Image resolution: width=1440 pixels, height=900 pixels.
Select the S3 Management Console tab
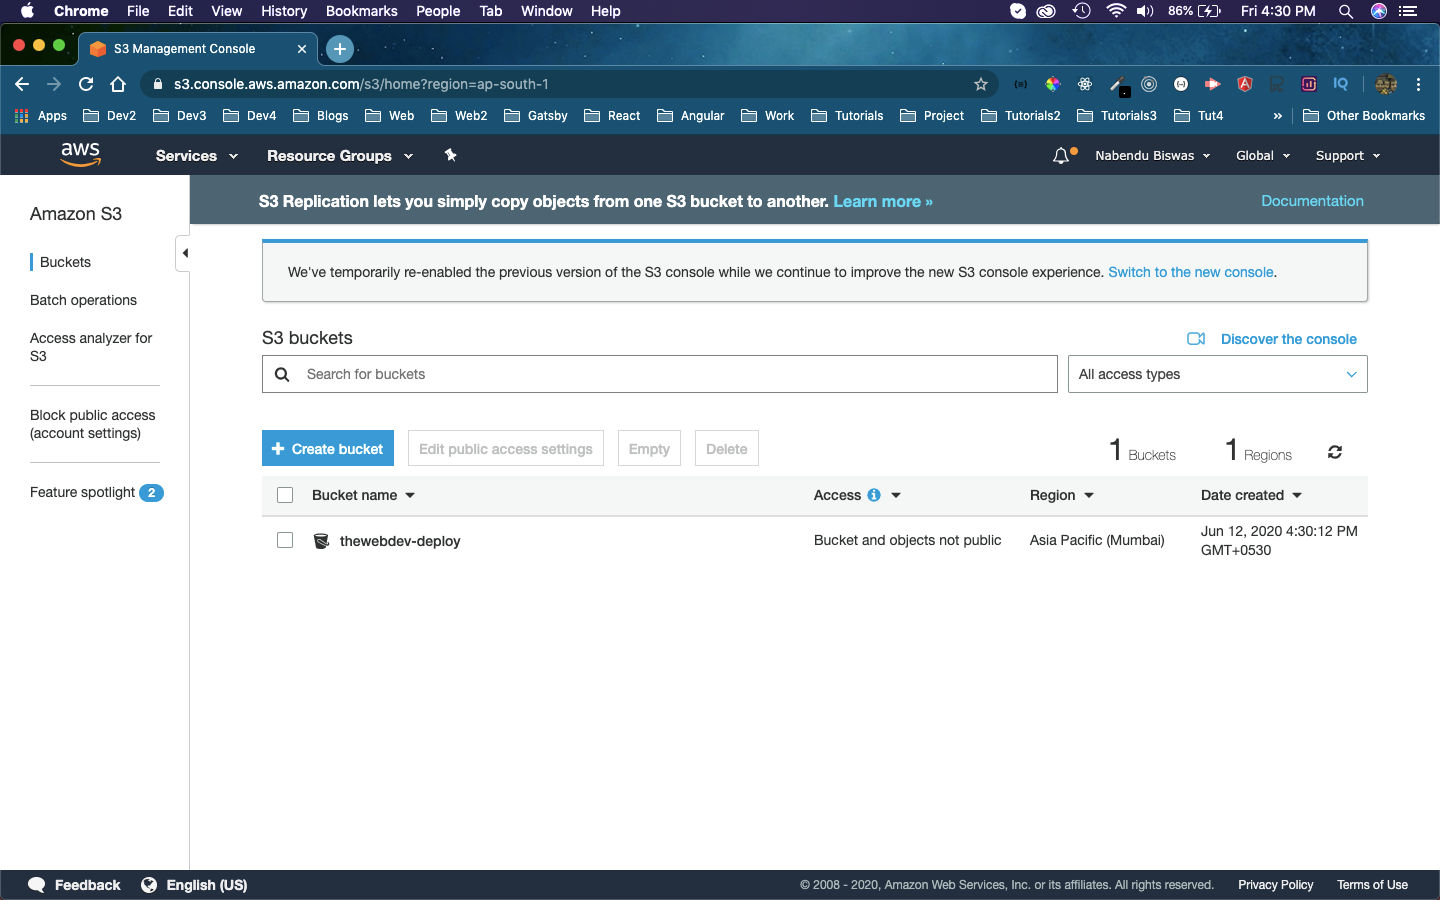tap(198, 48)
